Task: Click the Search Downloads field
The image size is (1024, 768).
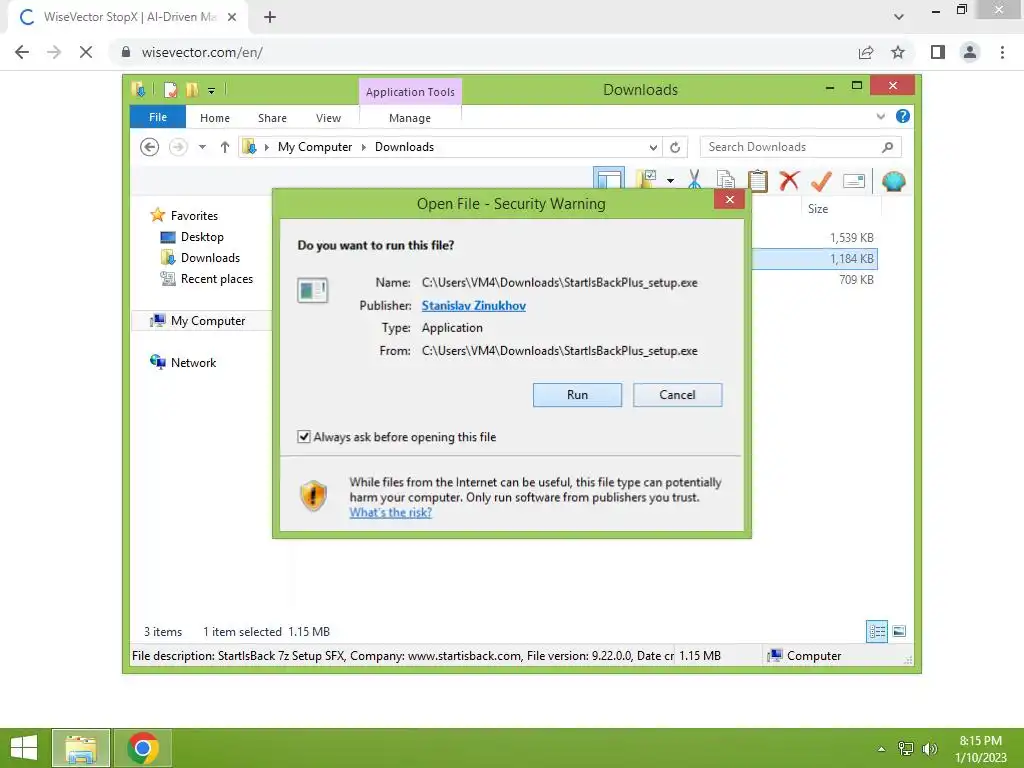Action: click(800, 147)
